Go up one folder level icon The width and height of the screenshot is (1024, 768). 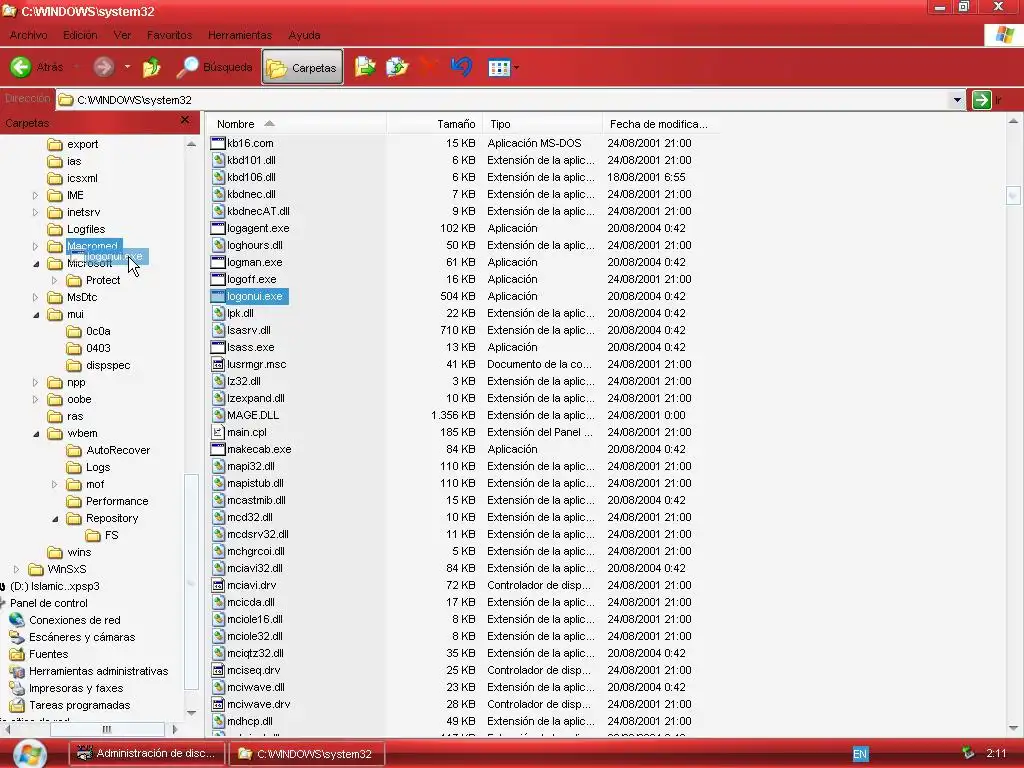pyautogui.click(x=152, y=67)
